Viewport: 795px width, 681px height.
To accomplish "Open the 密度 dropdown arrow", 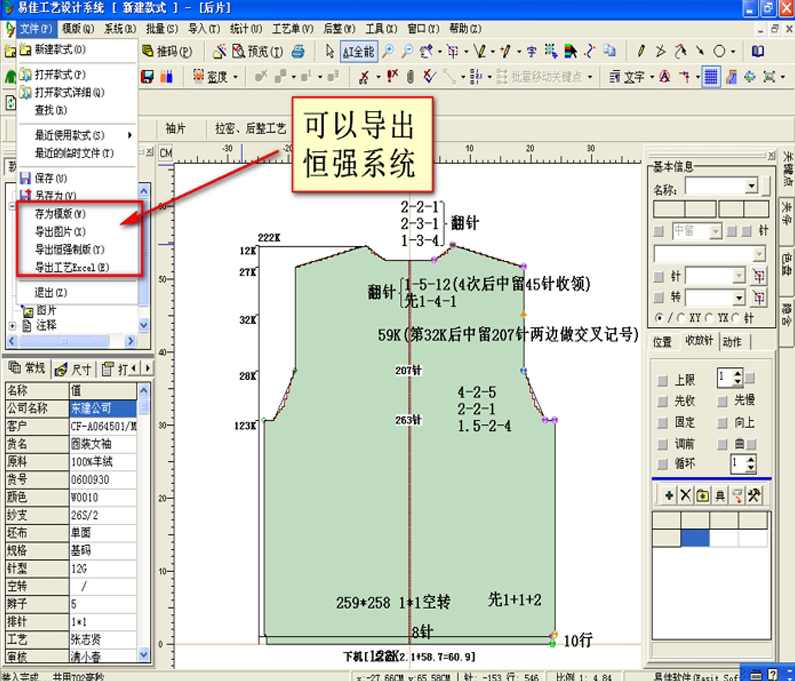I will tap(235, 77).
